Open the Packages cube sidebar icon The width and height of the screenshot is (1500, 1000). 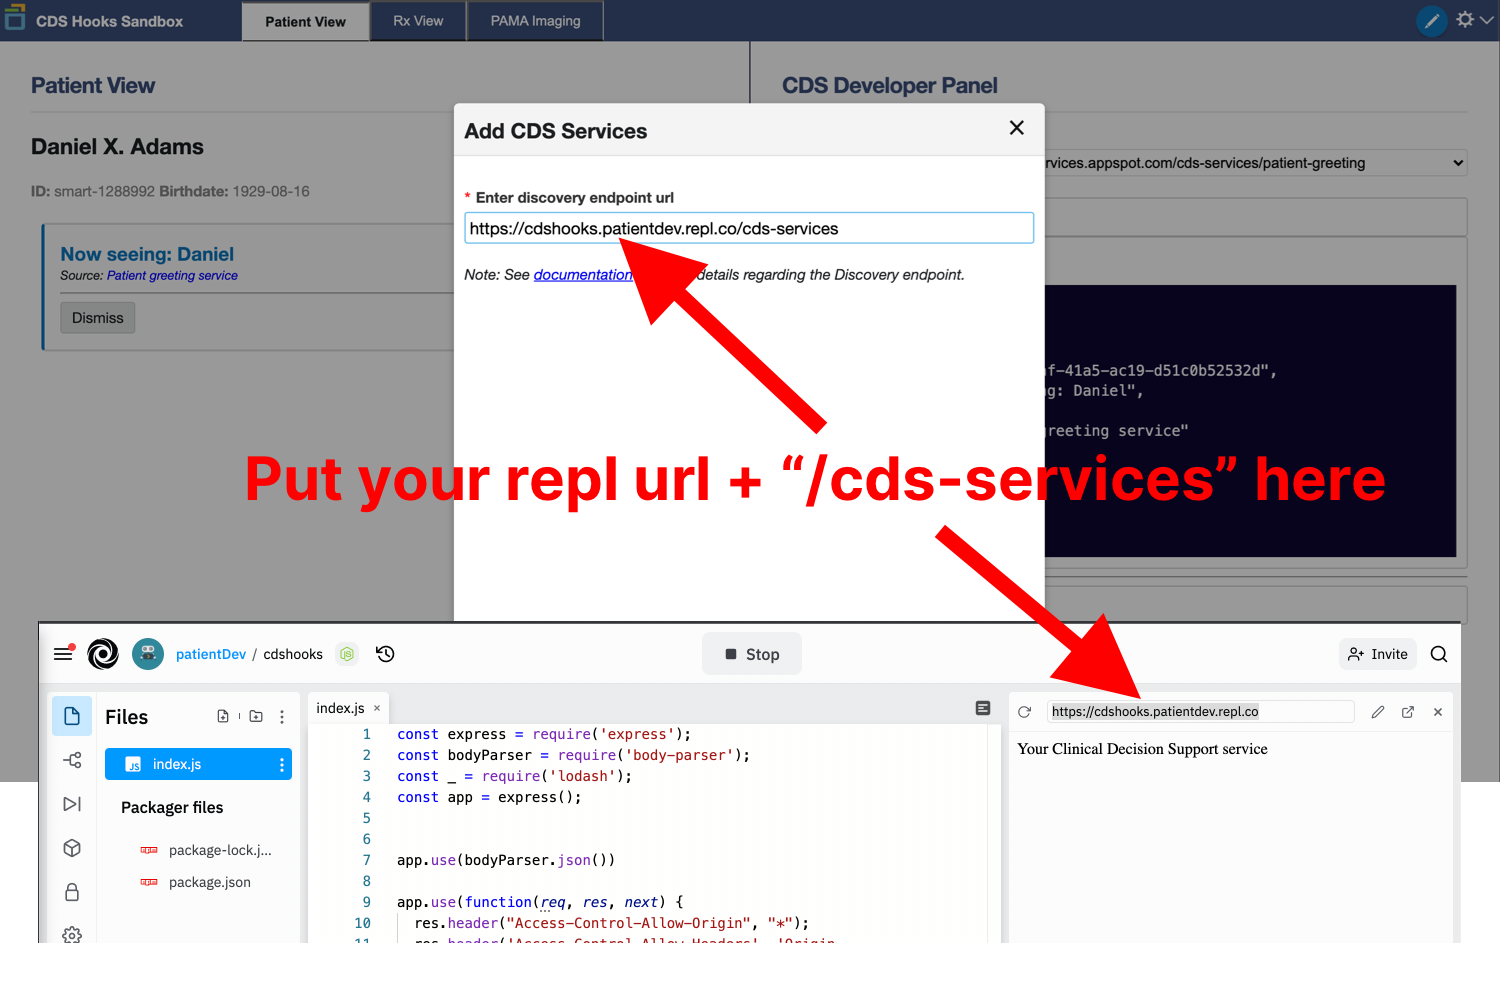point(72,848)
